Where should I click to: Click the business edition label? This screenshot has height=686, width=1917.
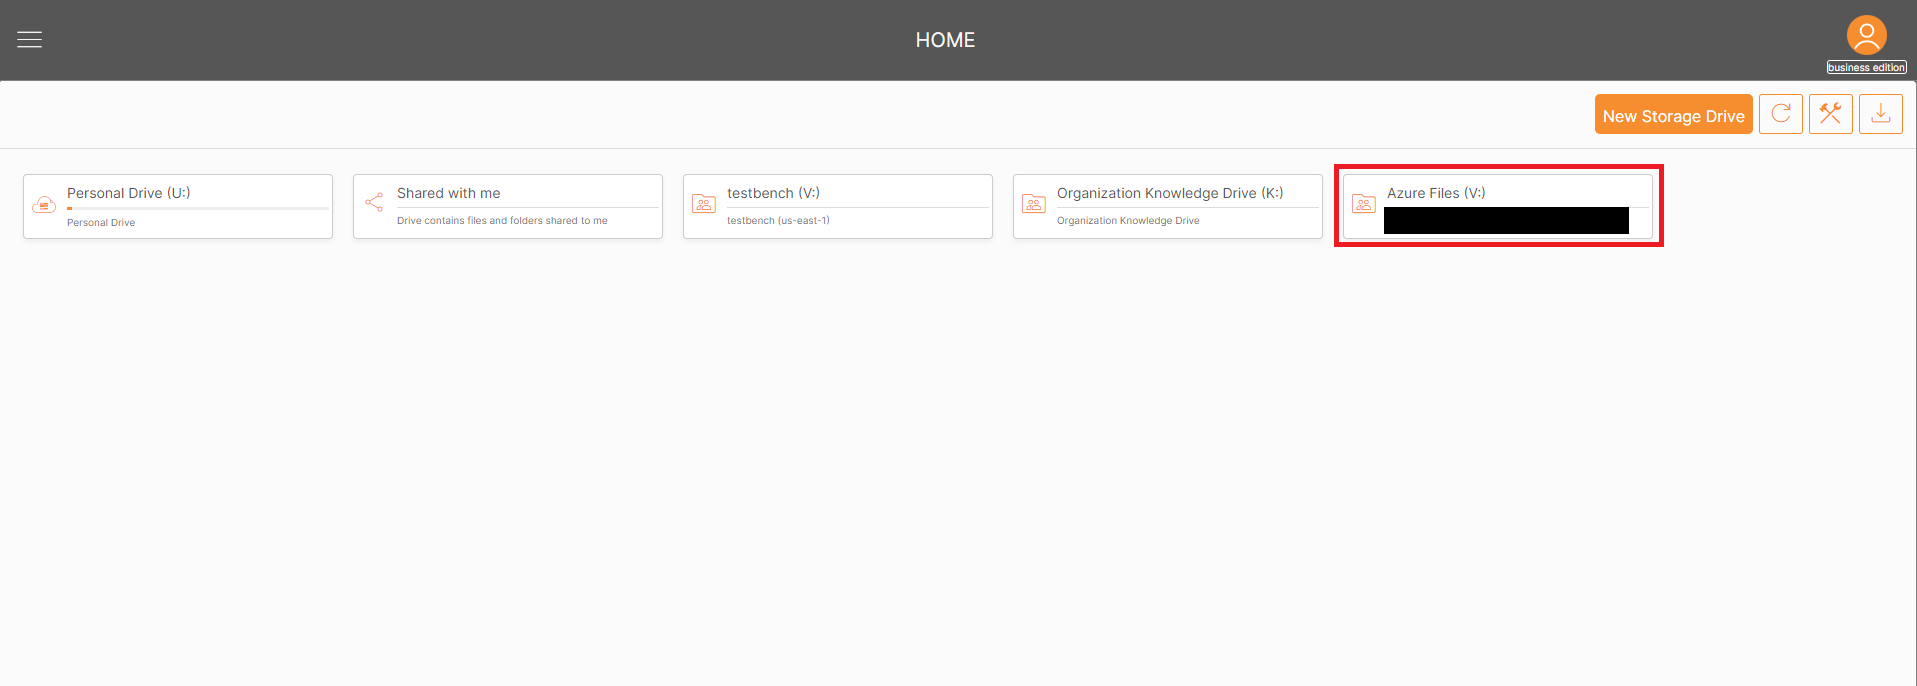click(1866, 67)
